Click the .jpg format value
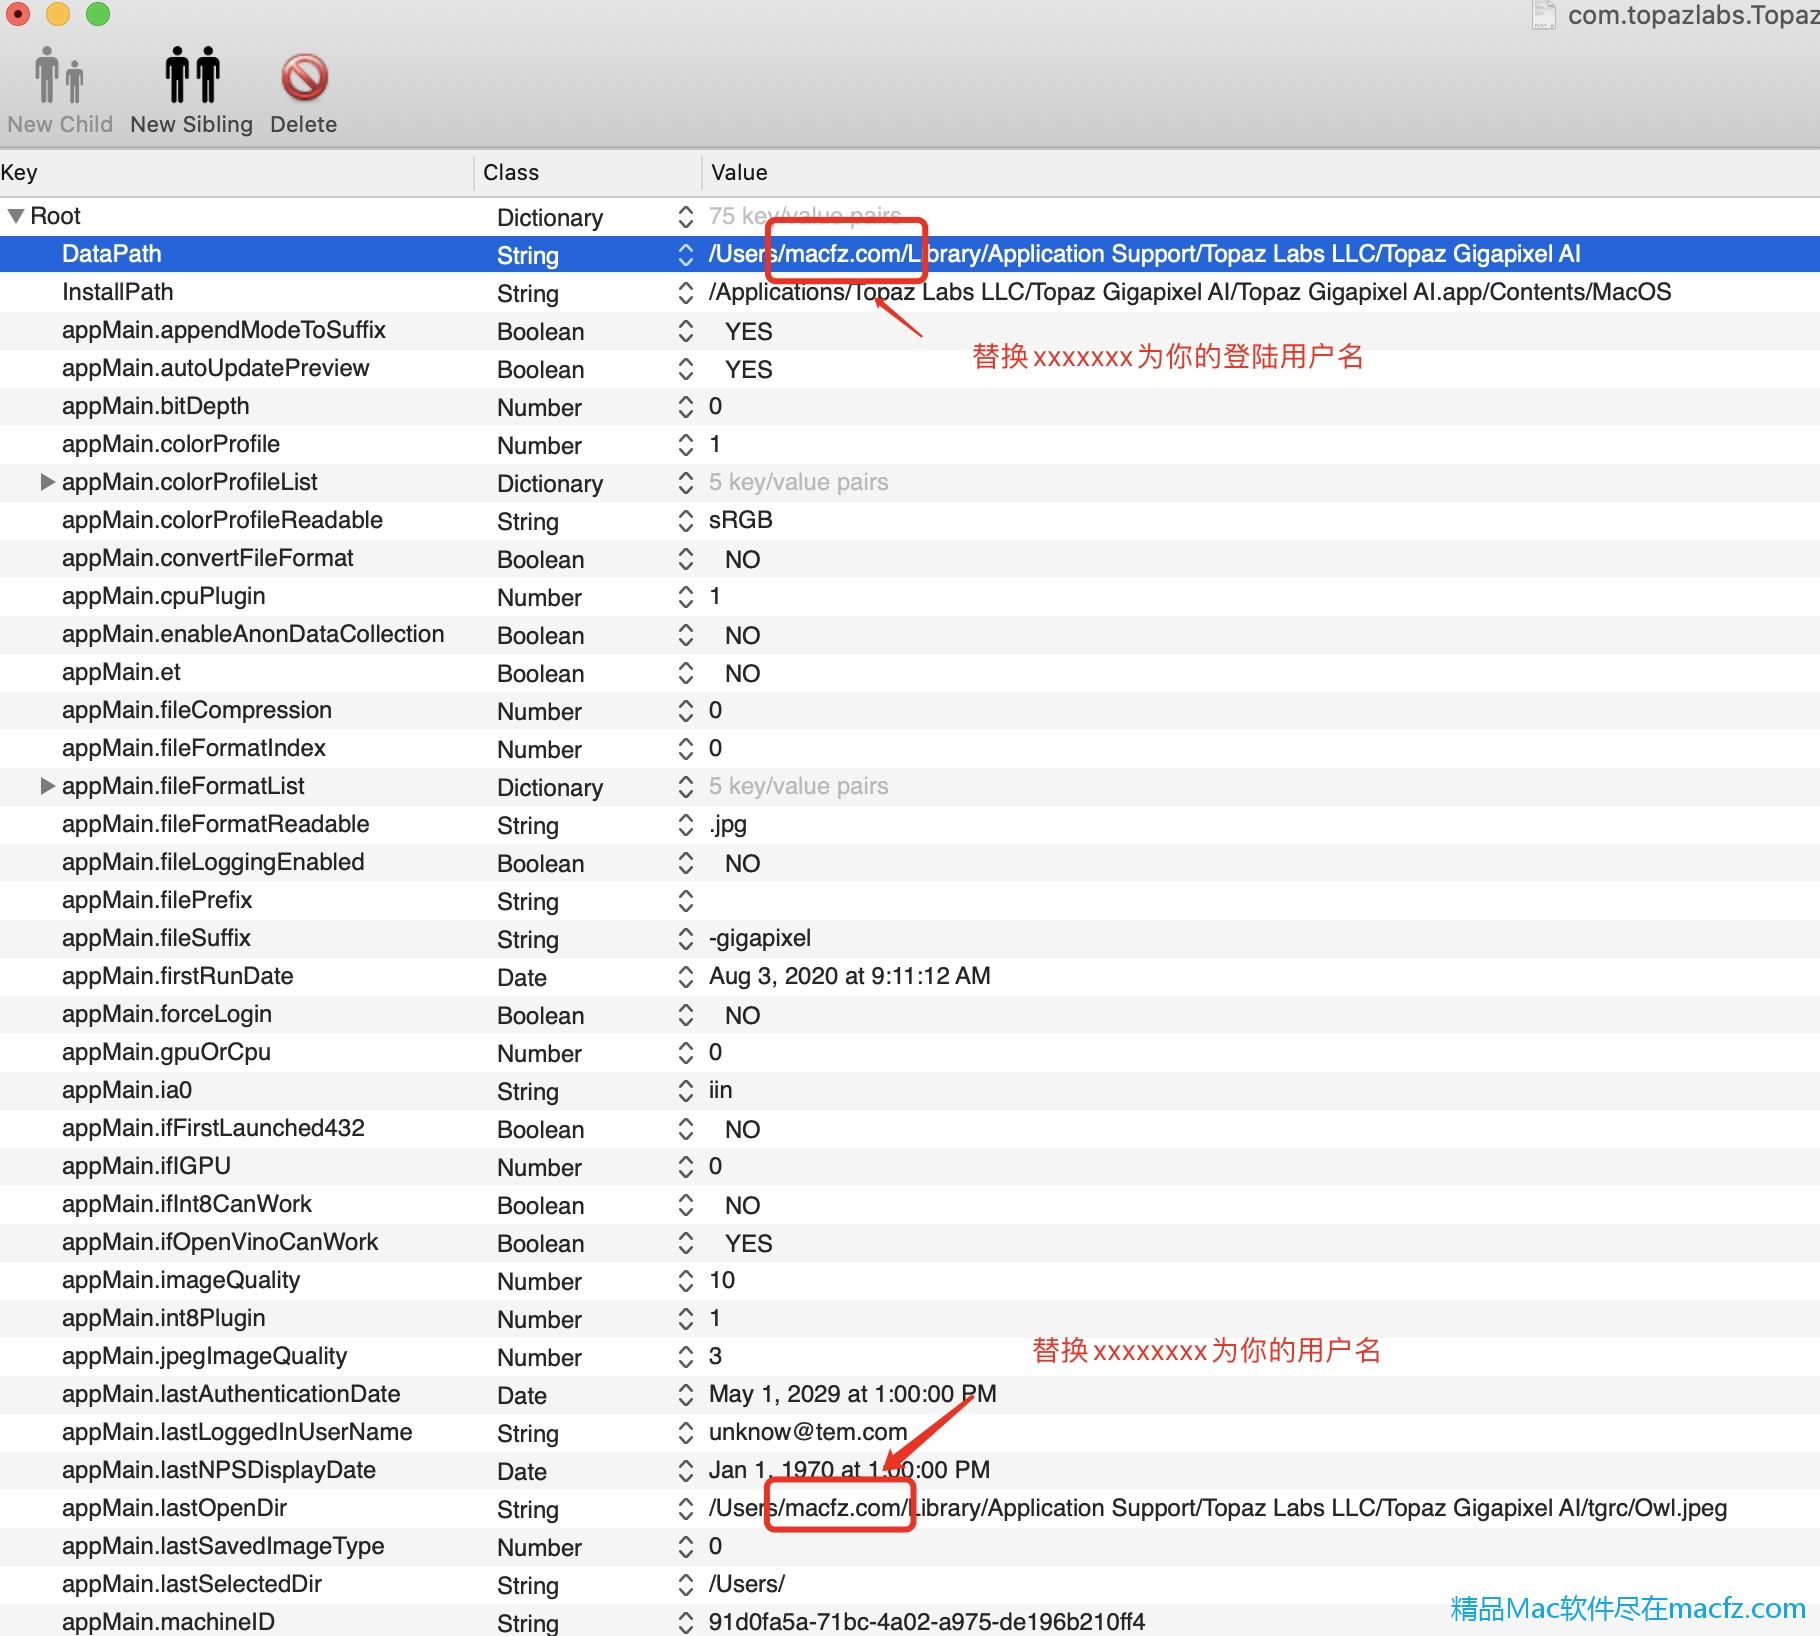Screen dimensions: 1820x1636 728,825
